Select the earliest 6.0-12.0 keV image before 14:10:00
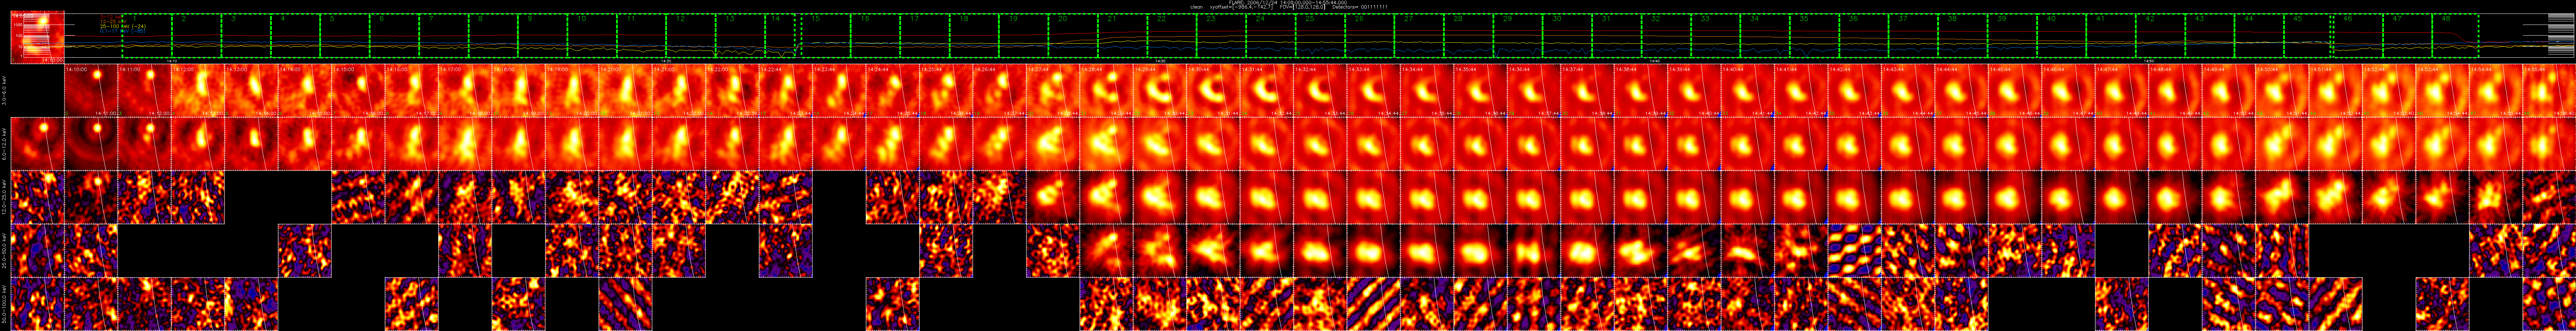The image size is (2576, 331). pos(38,144)
